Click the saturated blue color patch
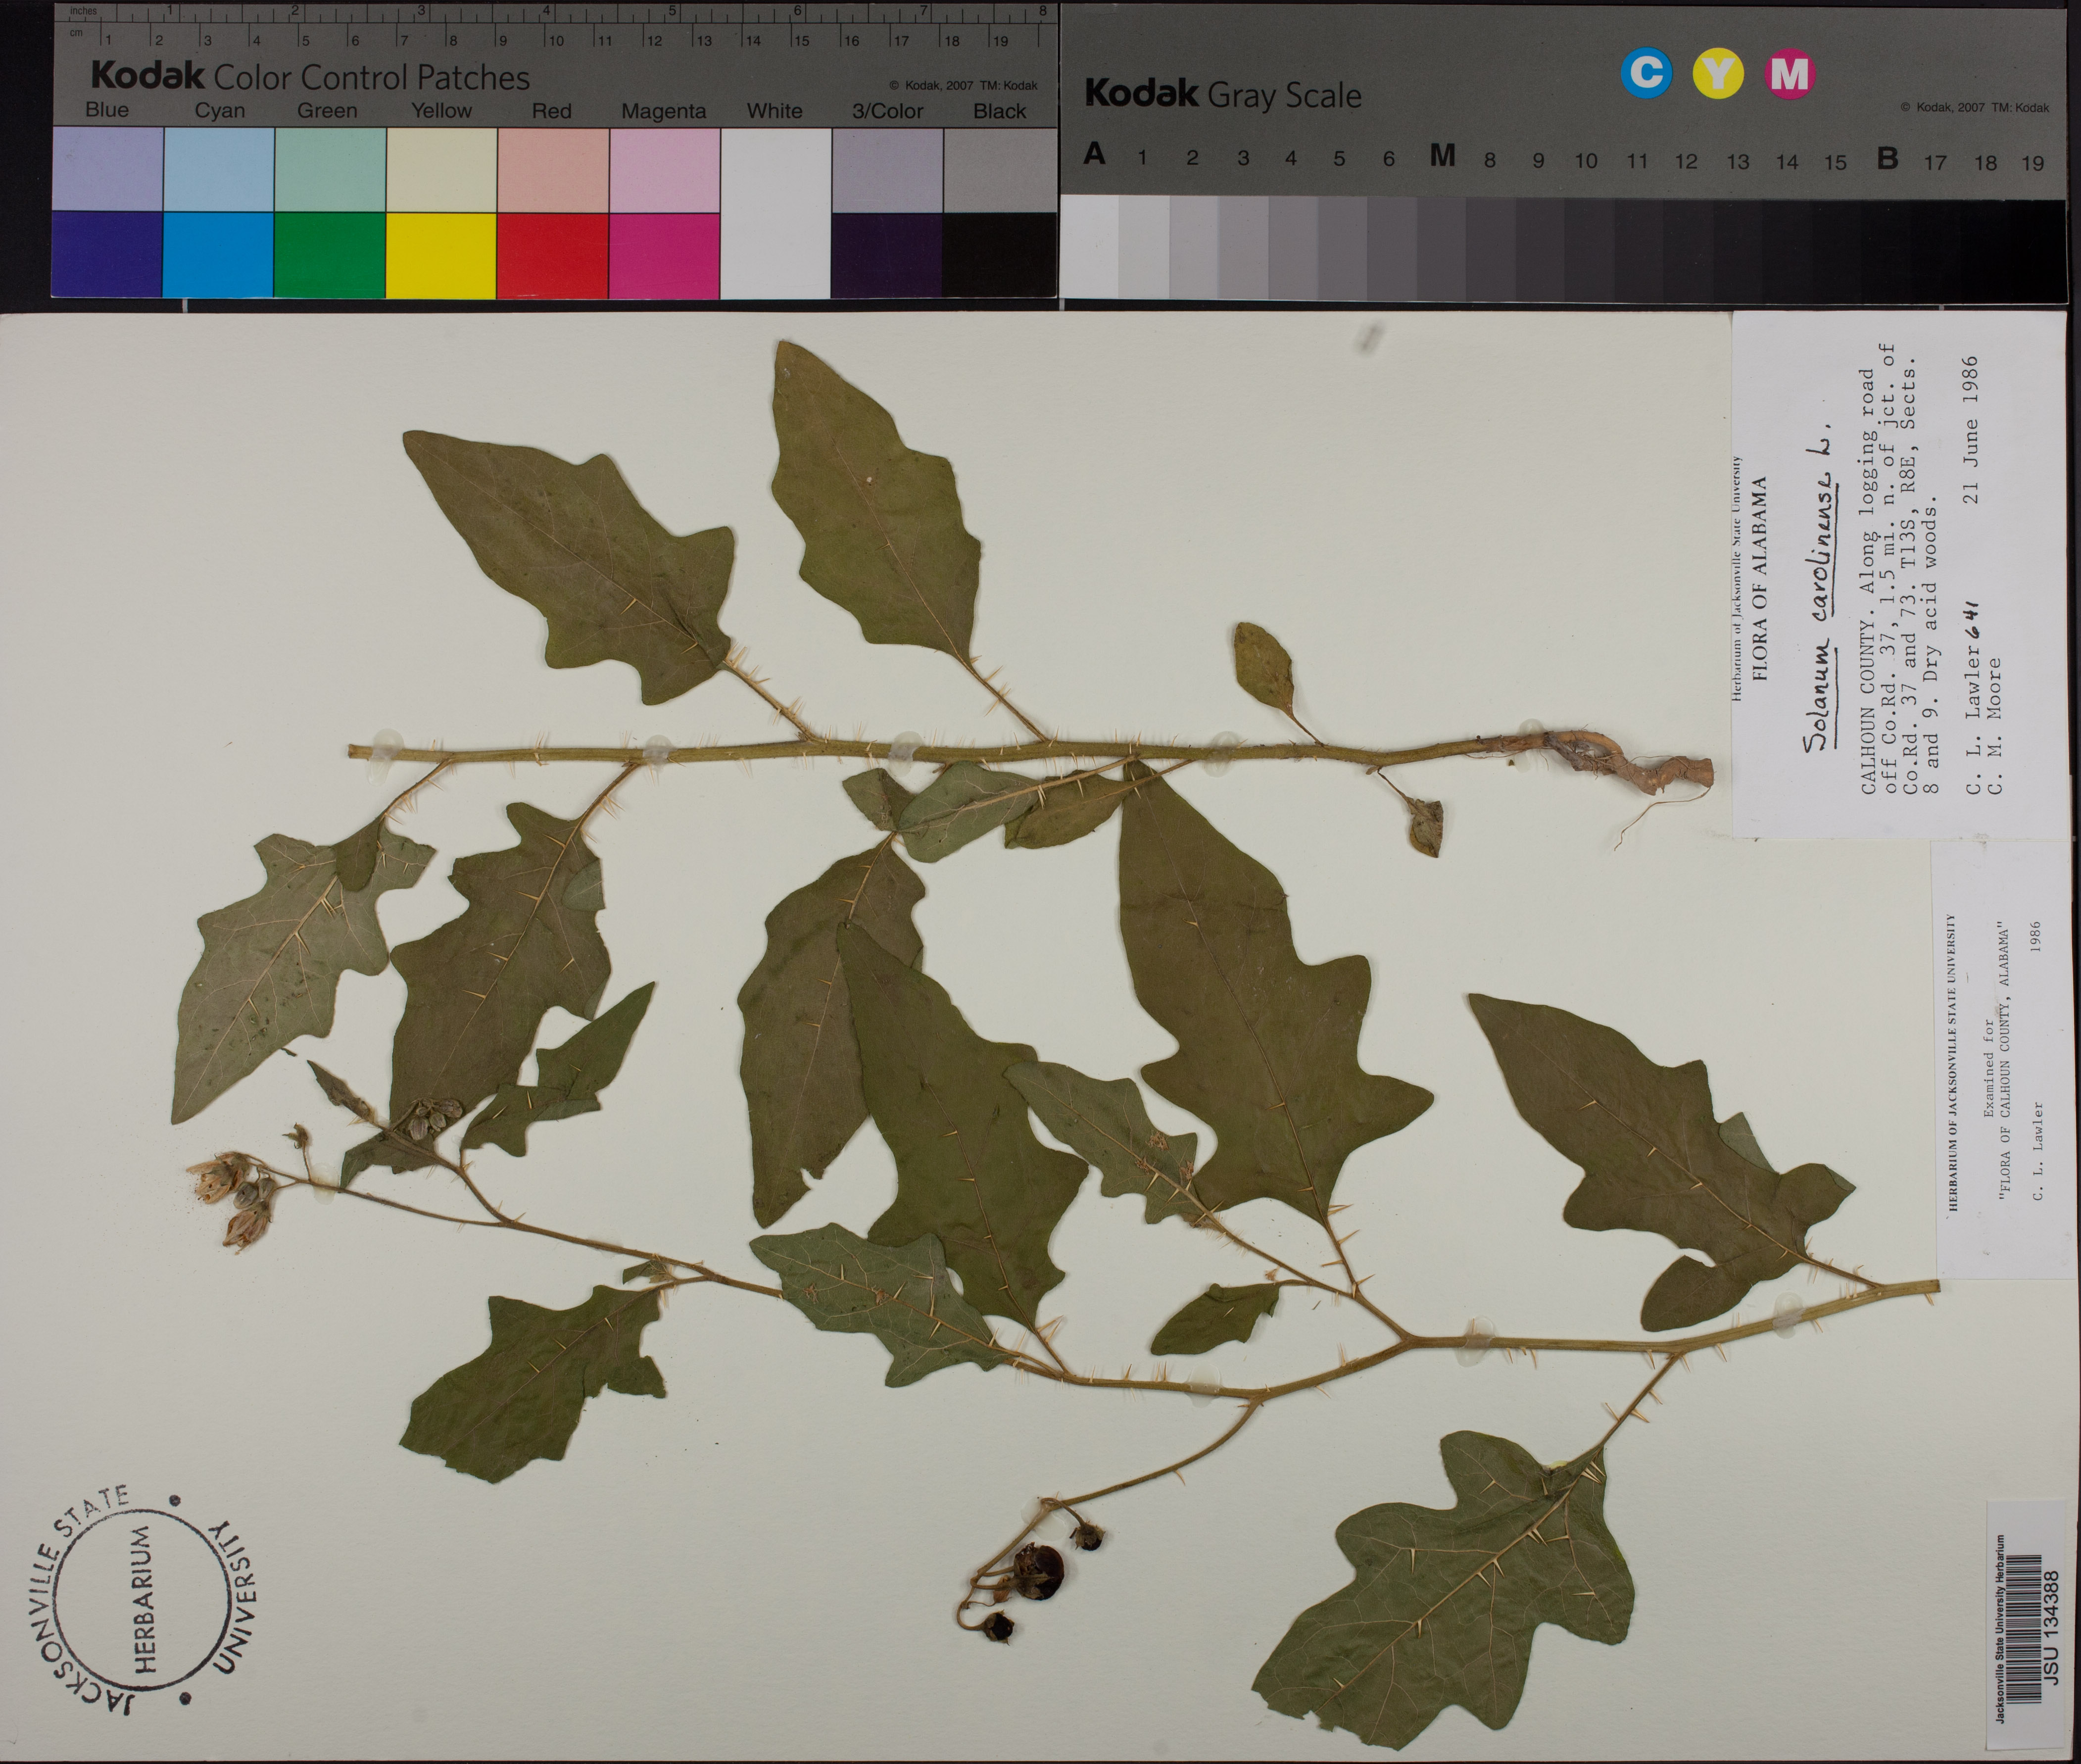 pos(107,255)
